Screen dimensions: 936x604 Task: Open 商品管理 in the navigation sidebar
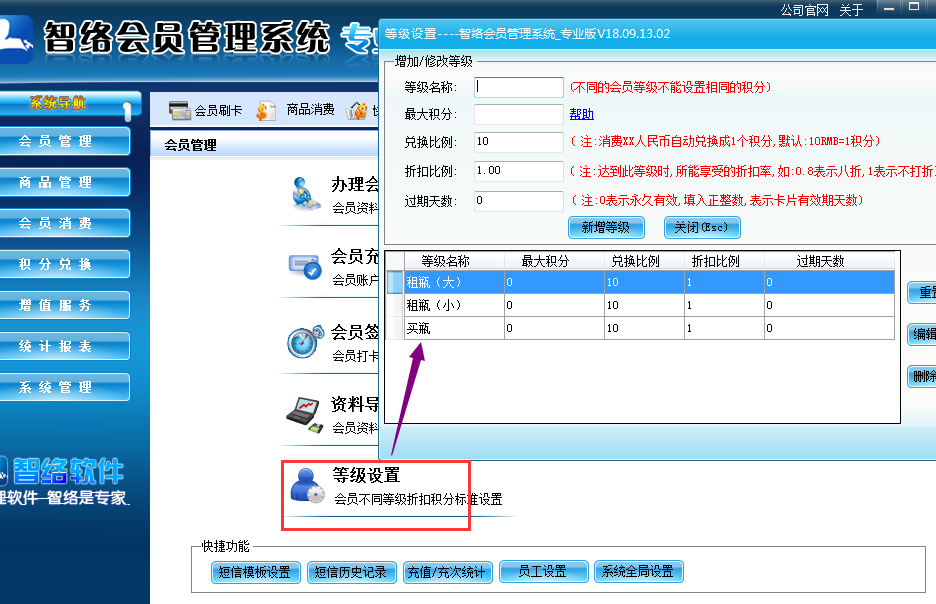tap(65, 183)
